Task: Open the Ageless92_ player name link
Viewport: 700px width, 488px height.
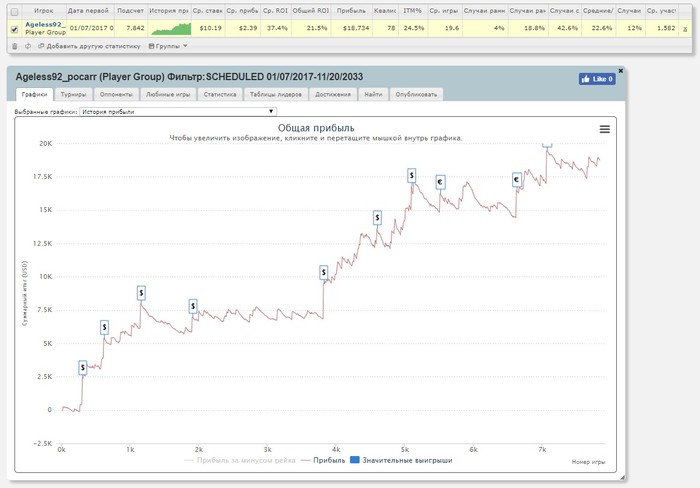Action: [x=45, y=25]
